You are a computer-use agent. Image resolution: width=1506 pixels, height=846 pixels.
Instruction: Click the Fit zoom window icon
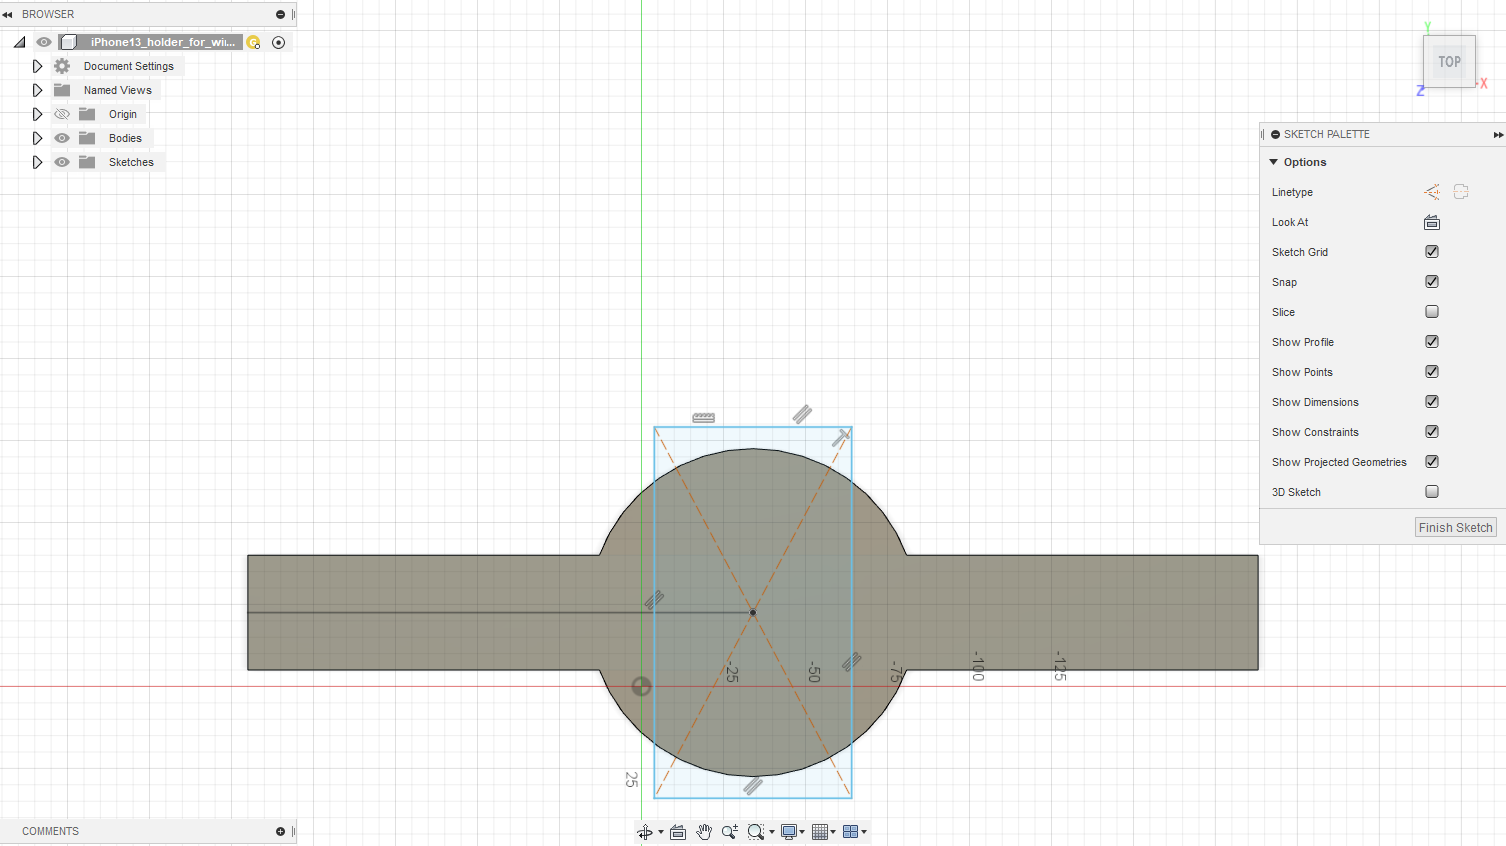(755, 831)
